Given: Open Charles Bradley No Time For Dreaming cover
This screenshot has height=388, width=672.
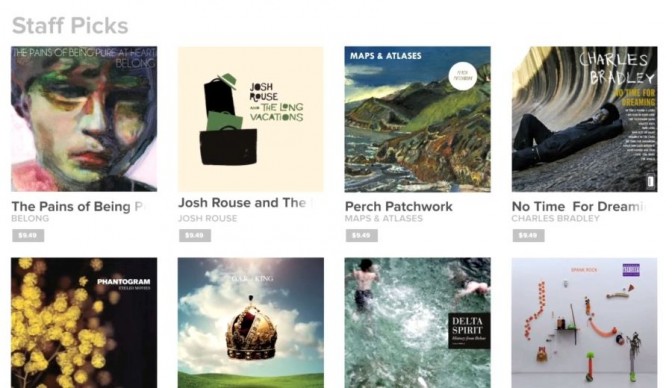Looking at the screenshot, I should pos(584,119).
